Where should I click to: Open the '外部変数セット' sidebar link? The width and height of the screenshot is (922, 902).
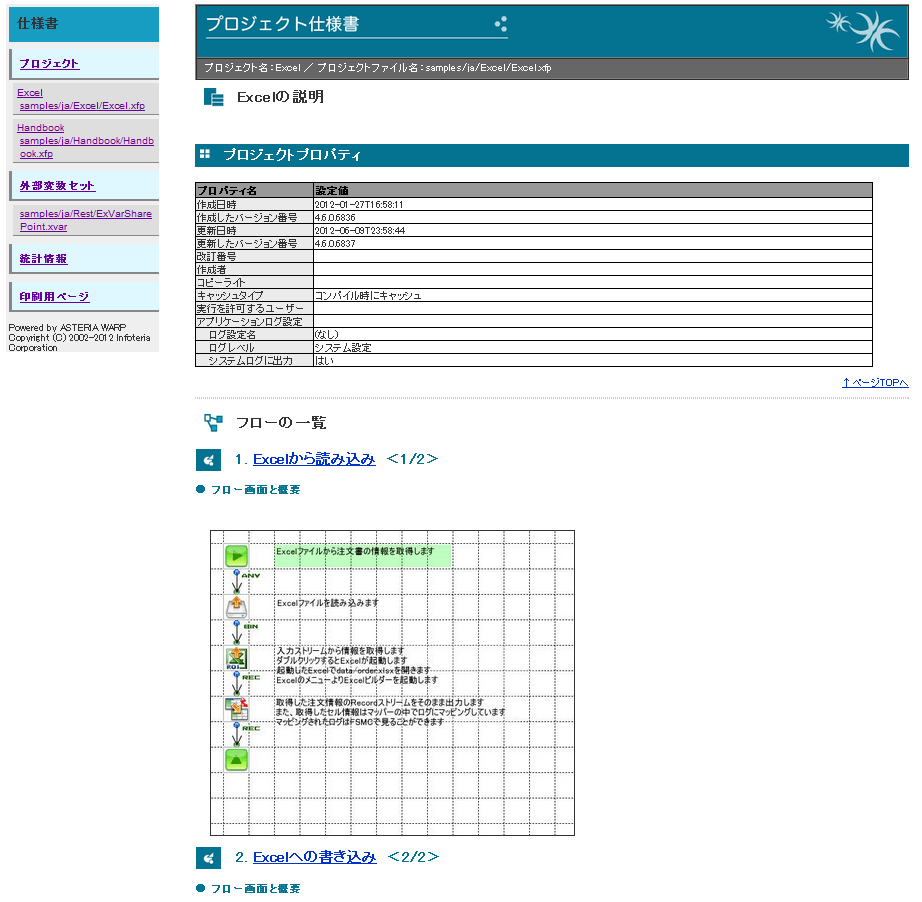click(57, 186)
